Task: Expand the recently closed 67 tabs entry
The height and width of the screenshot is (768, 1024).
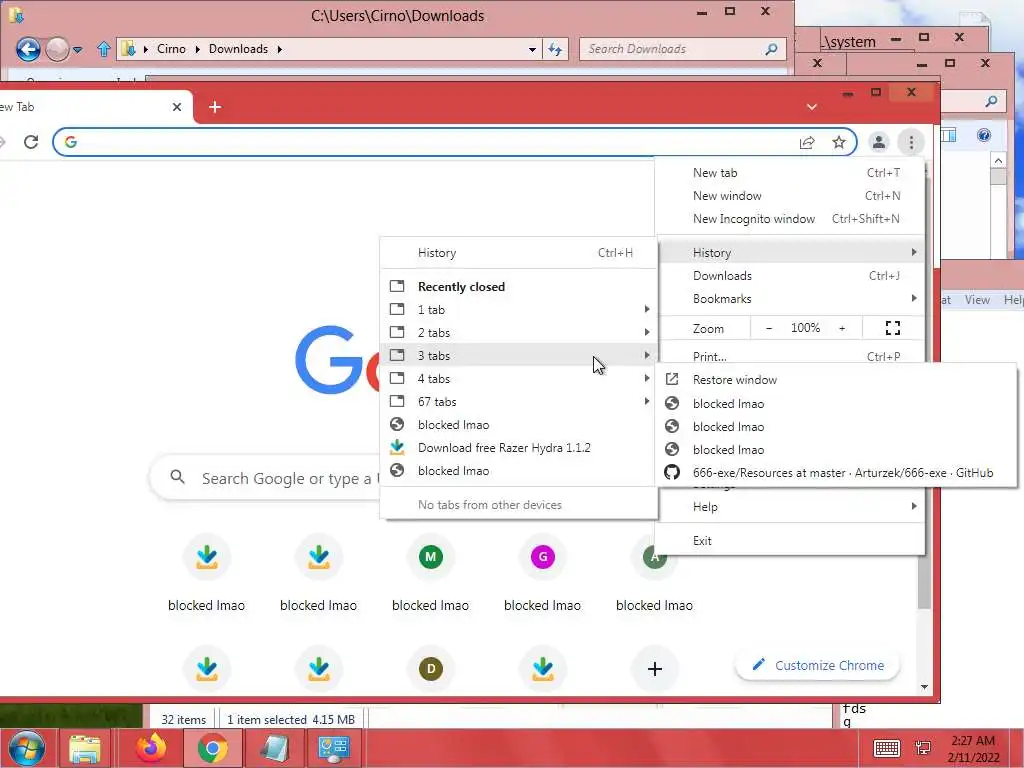Action: coord(519,402)
